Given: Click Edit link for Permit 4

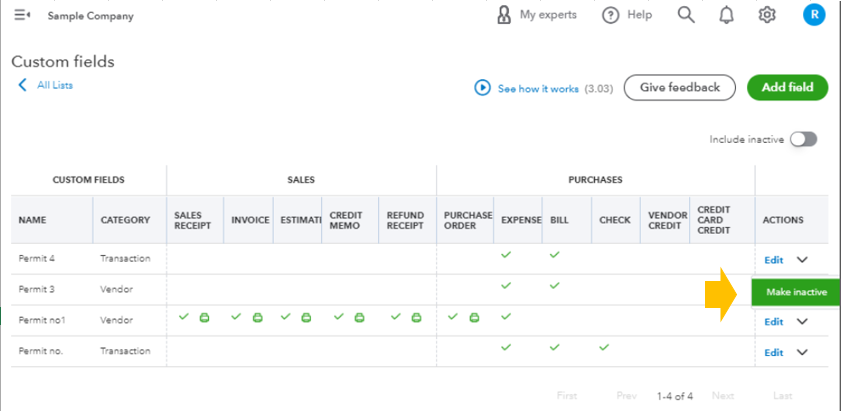Looking at the screenshot, I should pos(773,260).
